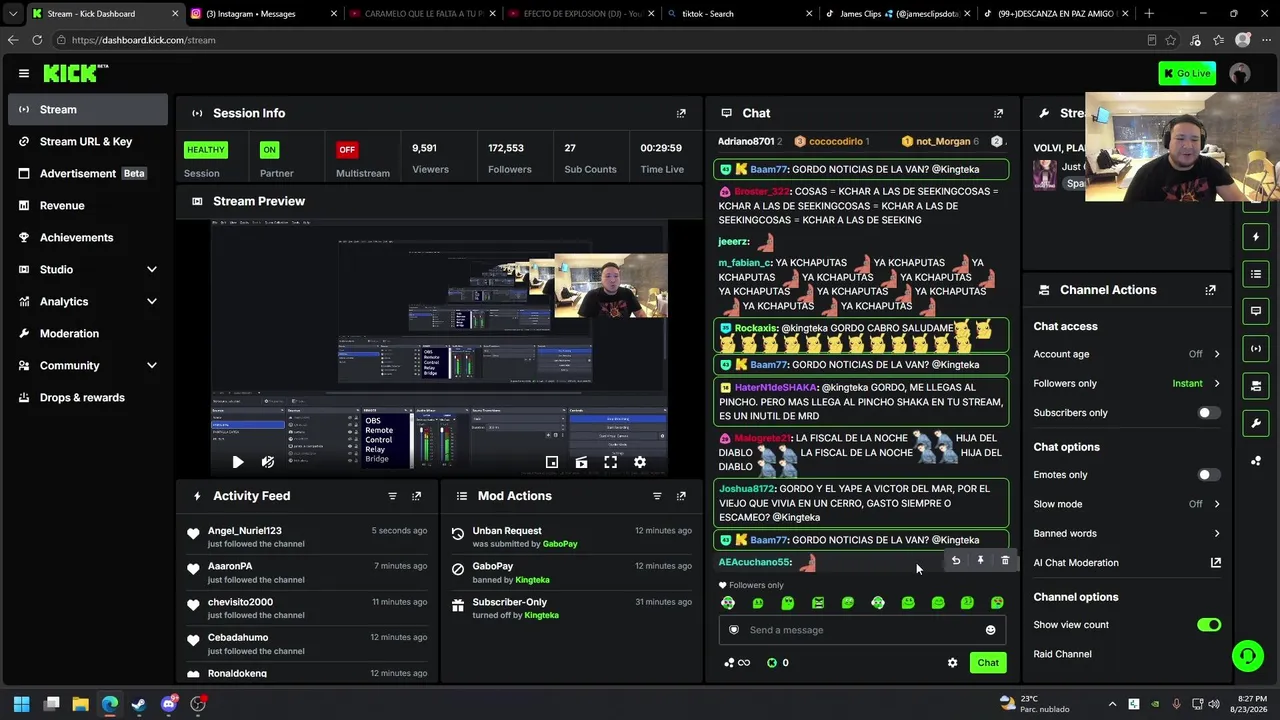The width and height of the screenshot is (1280, 720).
Task: Open the Advertisement Beta page
Action: click(x=88, y=173)
